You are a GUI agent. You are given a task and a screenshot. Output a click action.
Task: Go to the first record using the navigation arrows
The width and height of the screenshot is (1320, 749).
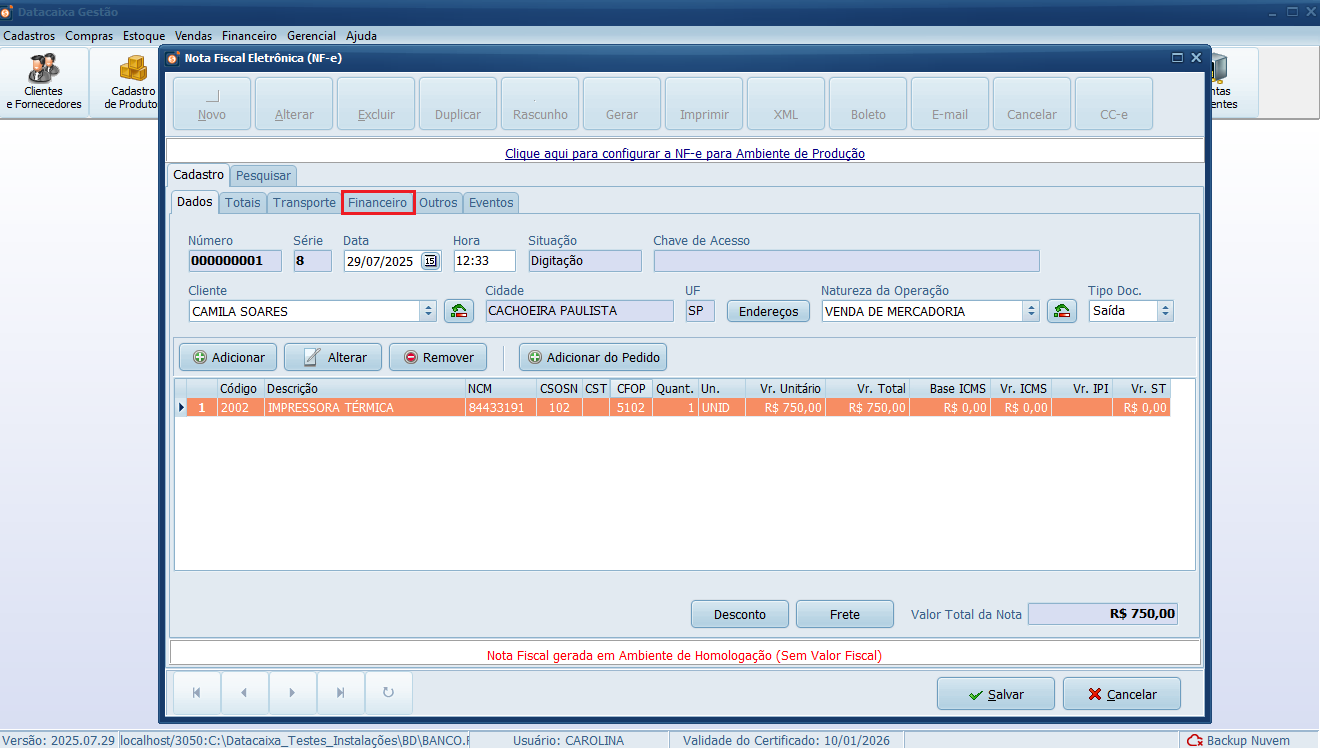tap(196, 692)
